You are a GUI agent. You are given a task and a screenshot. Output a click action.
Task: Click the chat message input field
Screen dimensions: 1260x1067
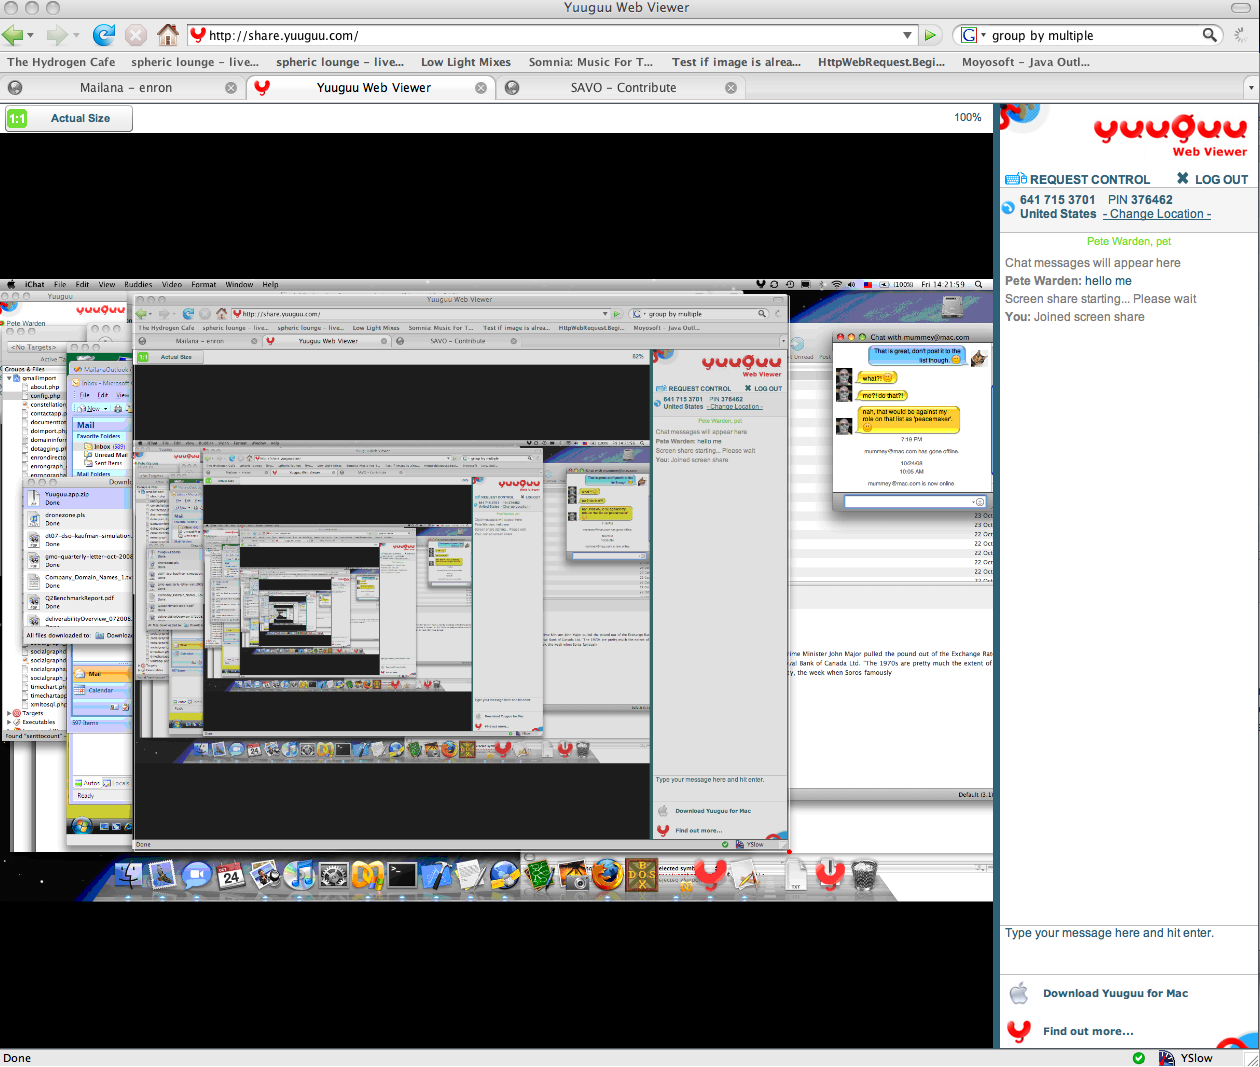tap(1128, 948)
